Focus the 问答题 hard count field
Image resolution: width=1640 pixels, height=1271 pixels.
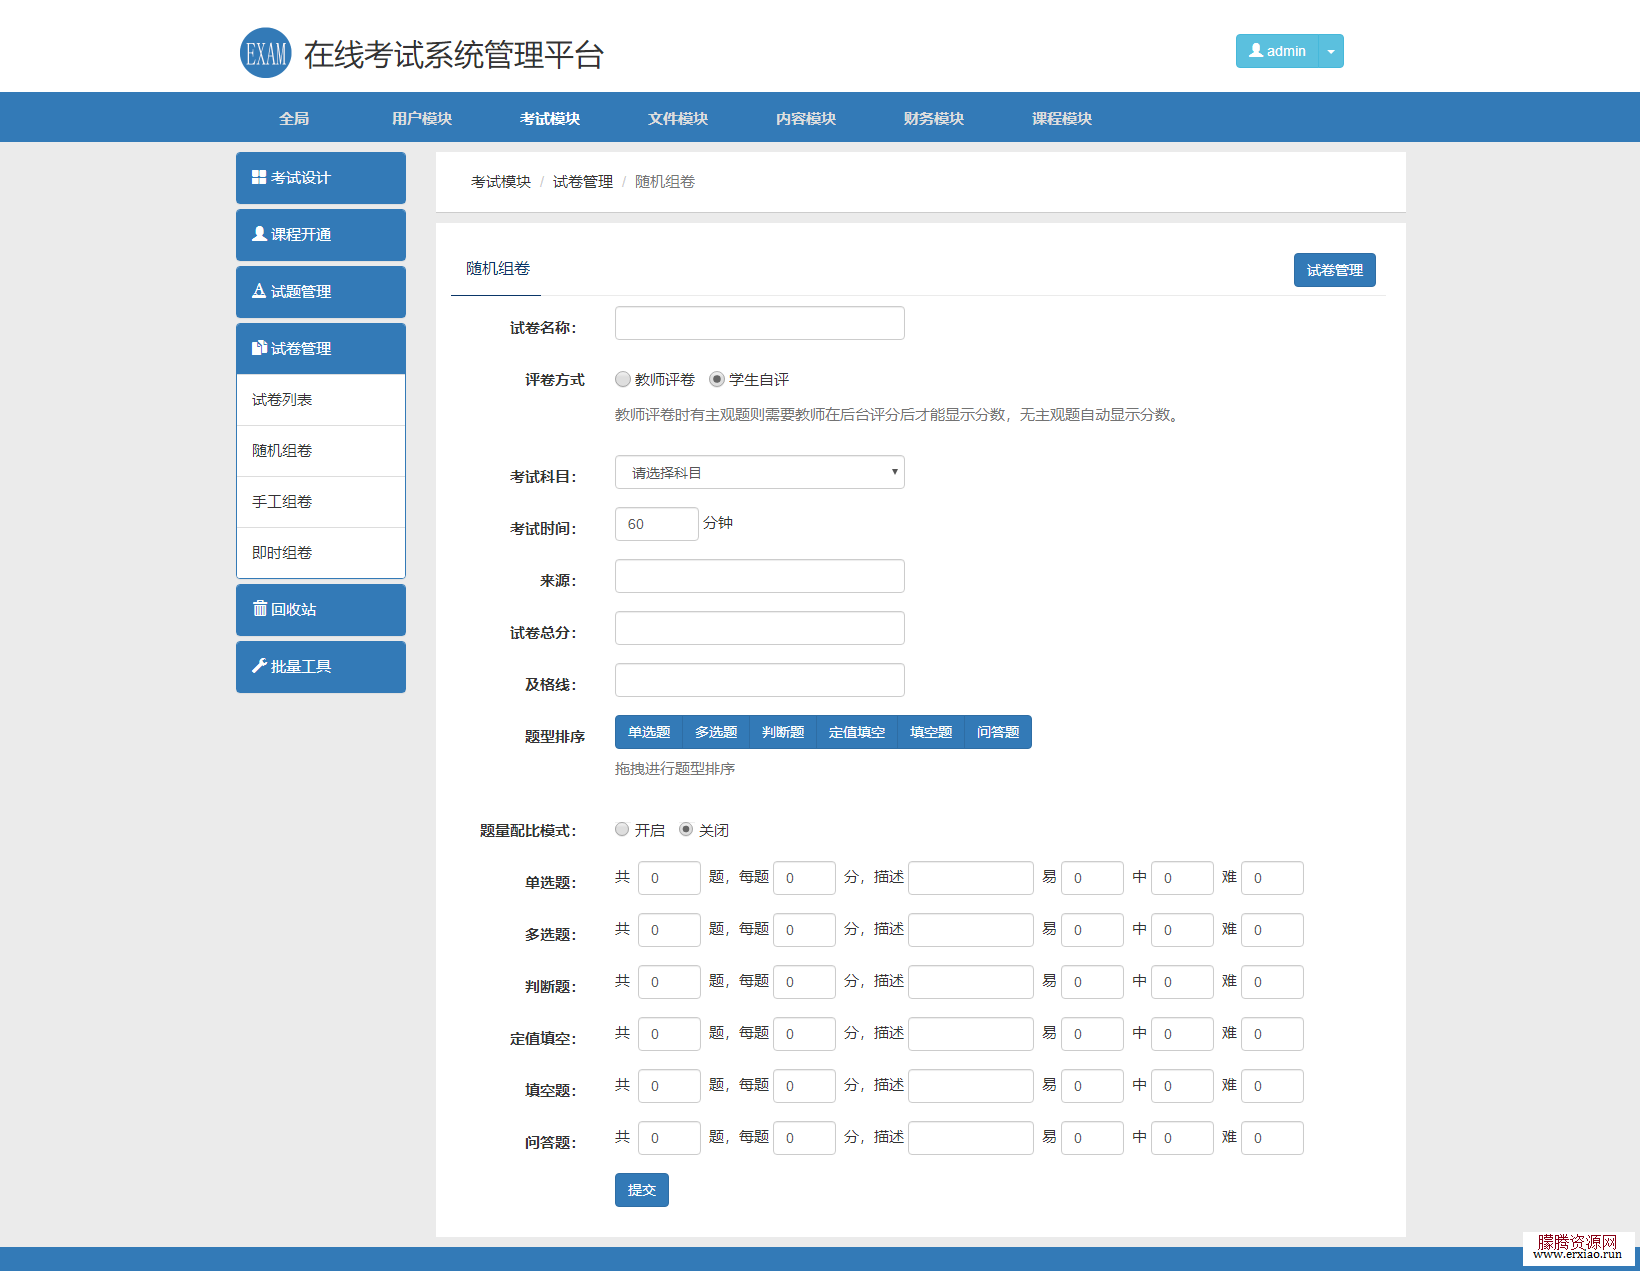pos(1272,1138)
